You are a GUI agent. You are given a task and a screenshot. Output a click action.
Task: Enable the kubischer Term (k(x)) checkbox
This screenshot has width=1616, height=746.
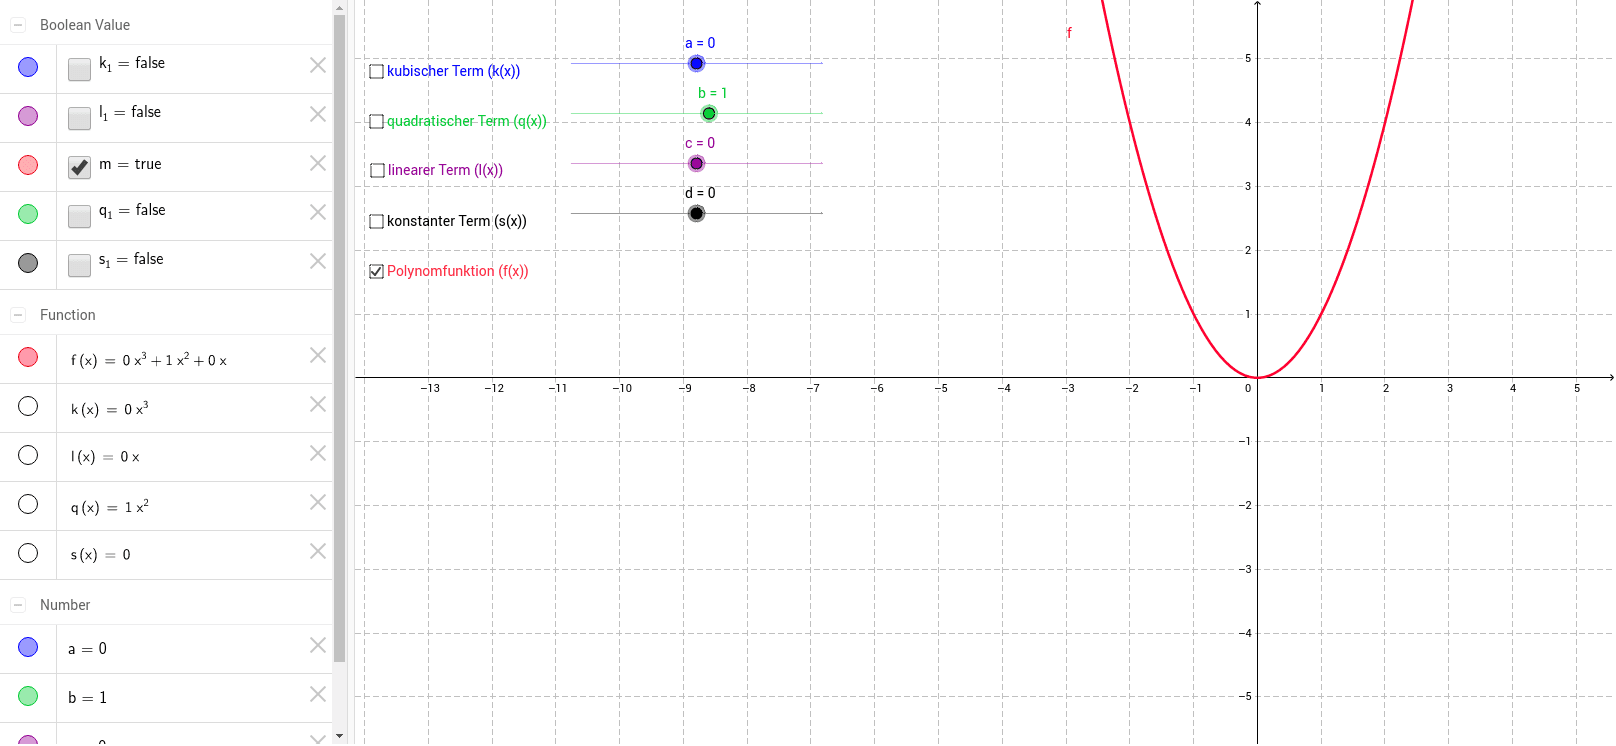point(377,71)
